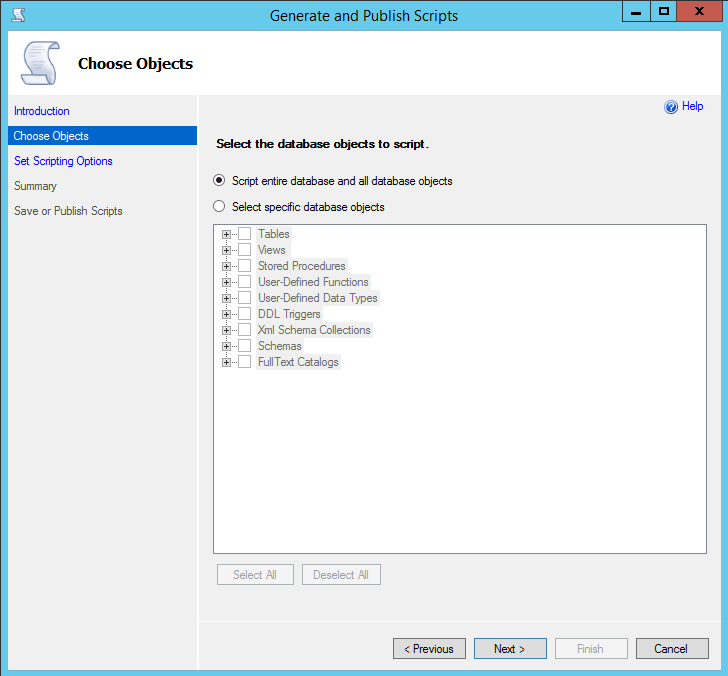Expand the Schemas tree node
This screenshot has width=728, height=676.
[226, 346]
